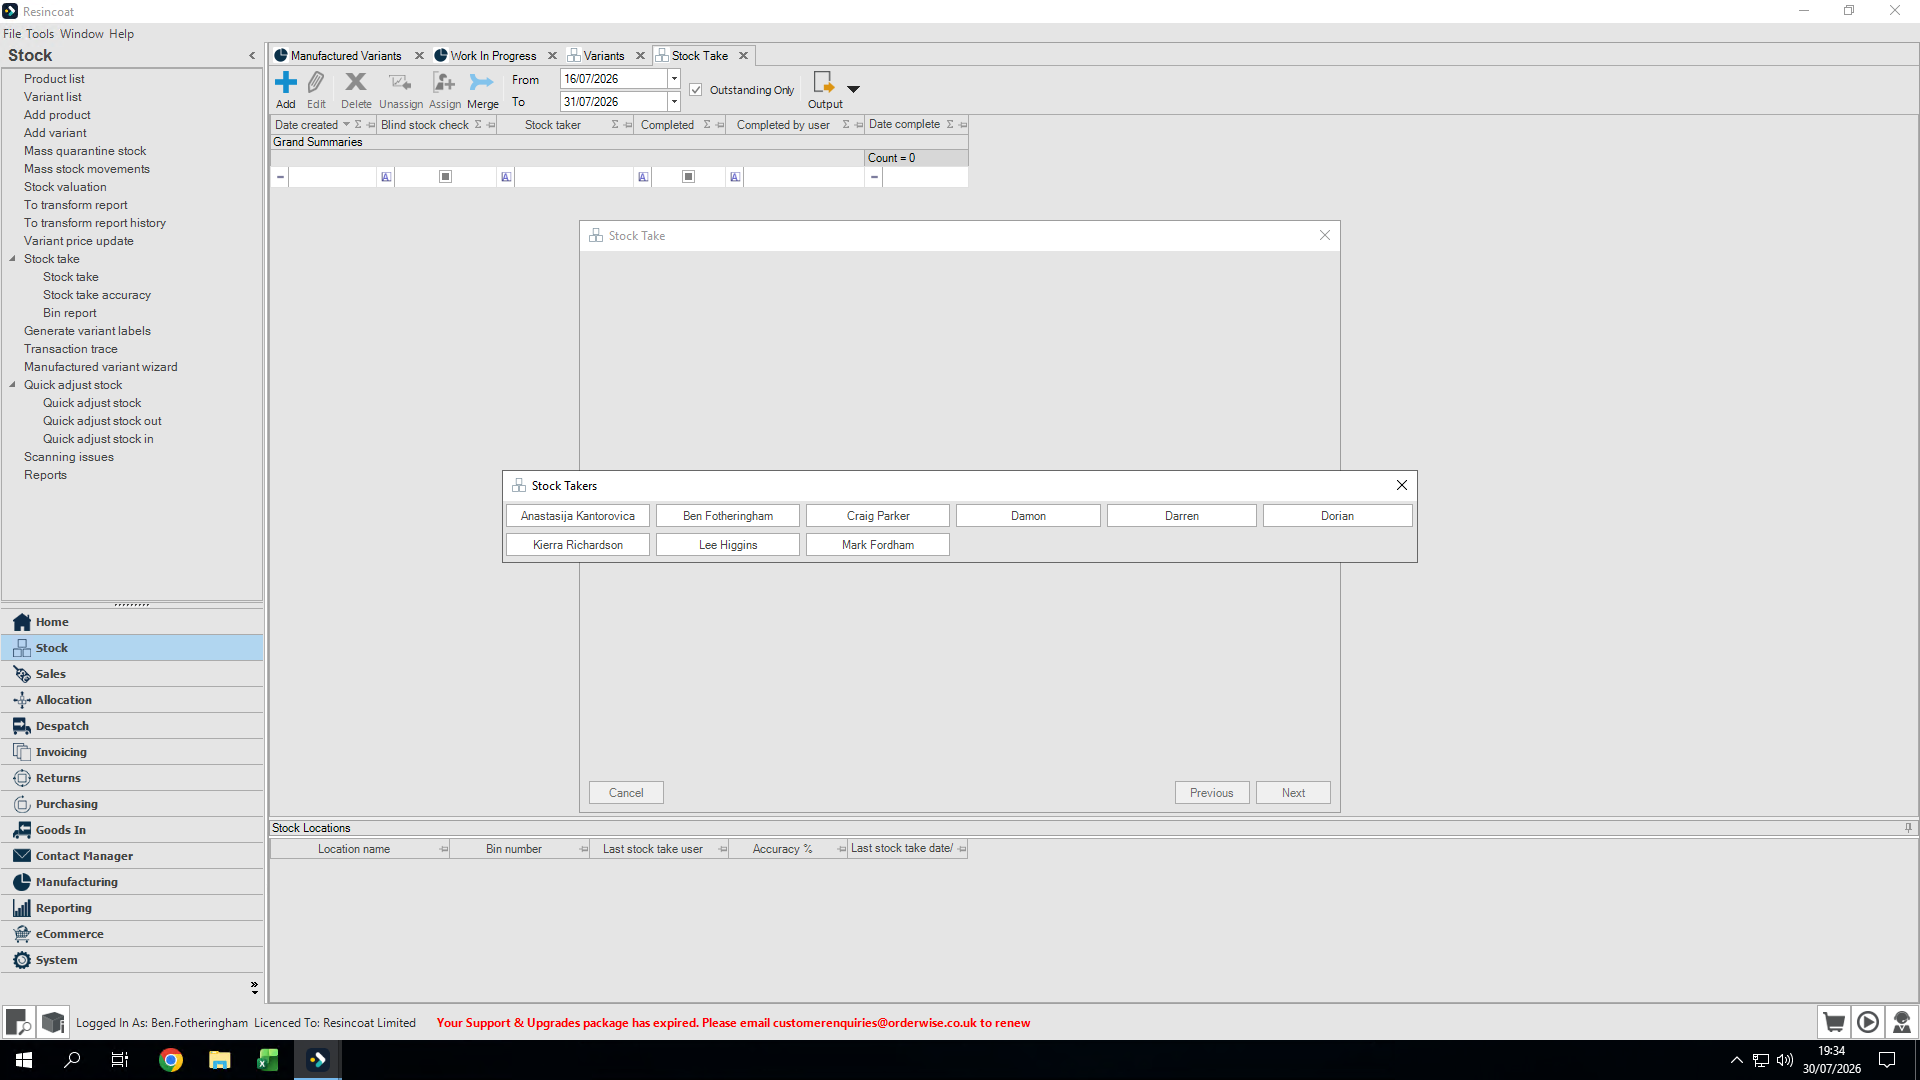Open the From date dropdown
Viewport: 1920px width, 1080px height.
pyautogui.click(x=674, y=79)
